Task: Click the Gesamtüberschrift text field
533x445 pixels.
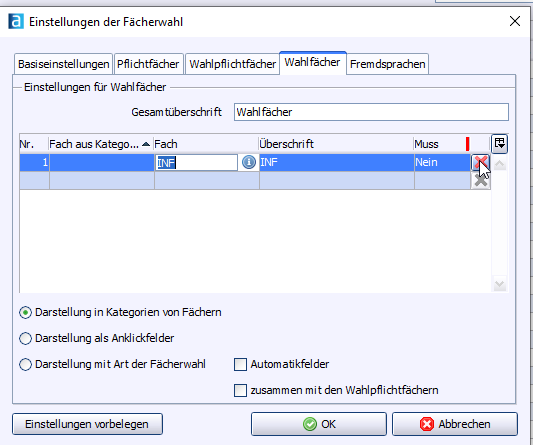Action: (371, 112)
